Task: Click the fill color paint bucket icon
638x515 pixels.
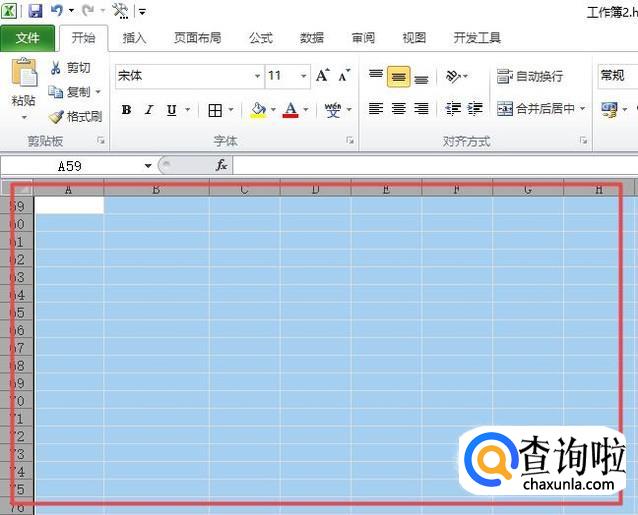Action: point(258,110)
